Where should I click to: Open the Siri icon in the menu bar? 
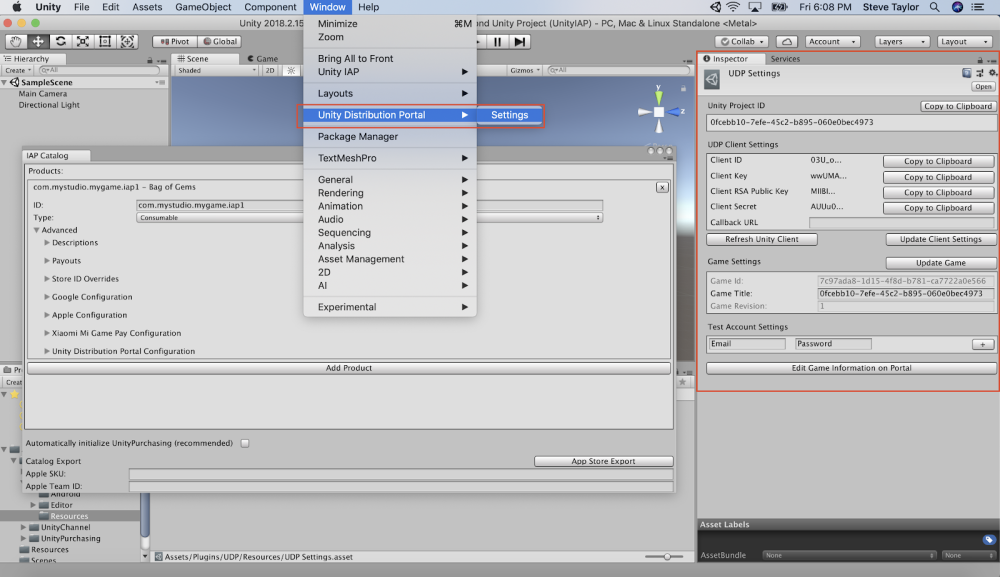coord(957,7)
